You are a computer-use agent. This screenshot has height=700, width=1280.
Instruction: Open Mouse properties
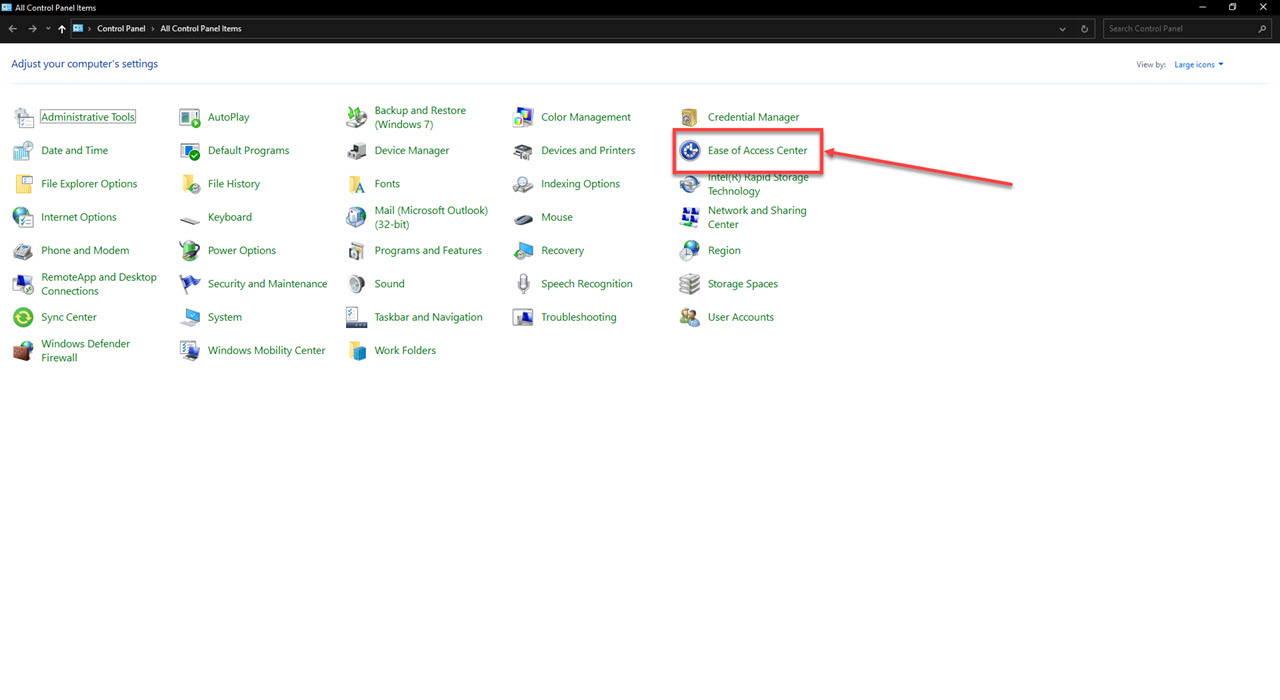557,216
